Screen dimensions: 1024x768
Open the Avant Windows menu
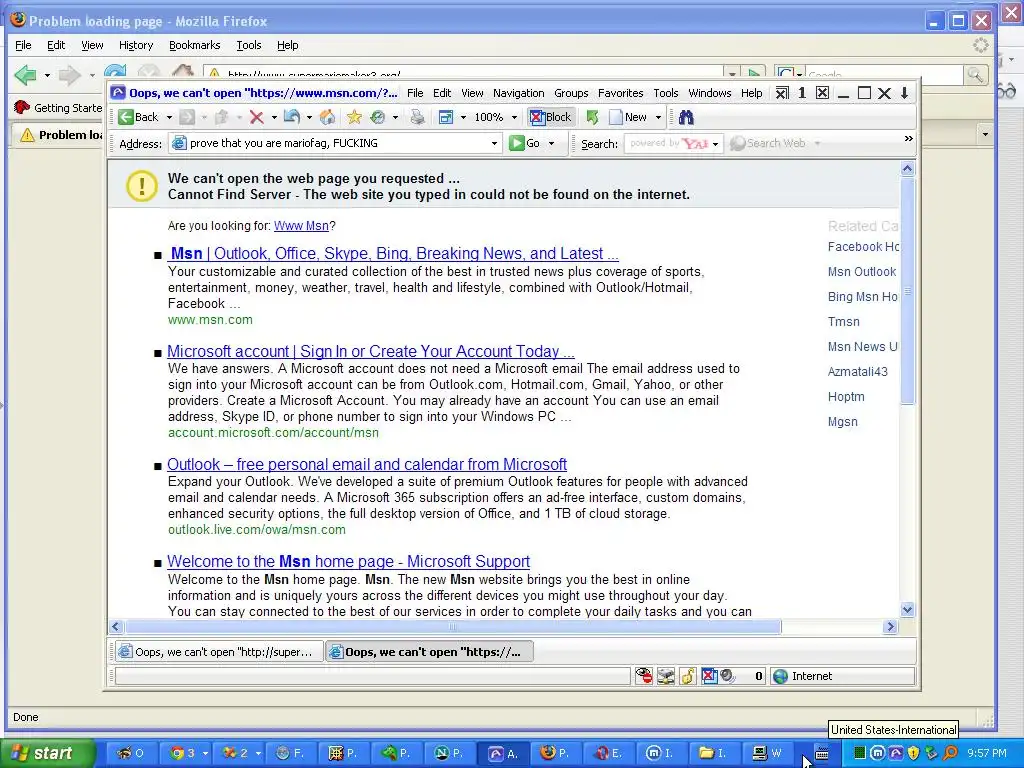(x=709, y=93)
